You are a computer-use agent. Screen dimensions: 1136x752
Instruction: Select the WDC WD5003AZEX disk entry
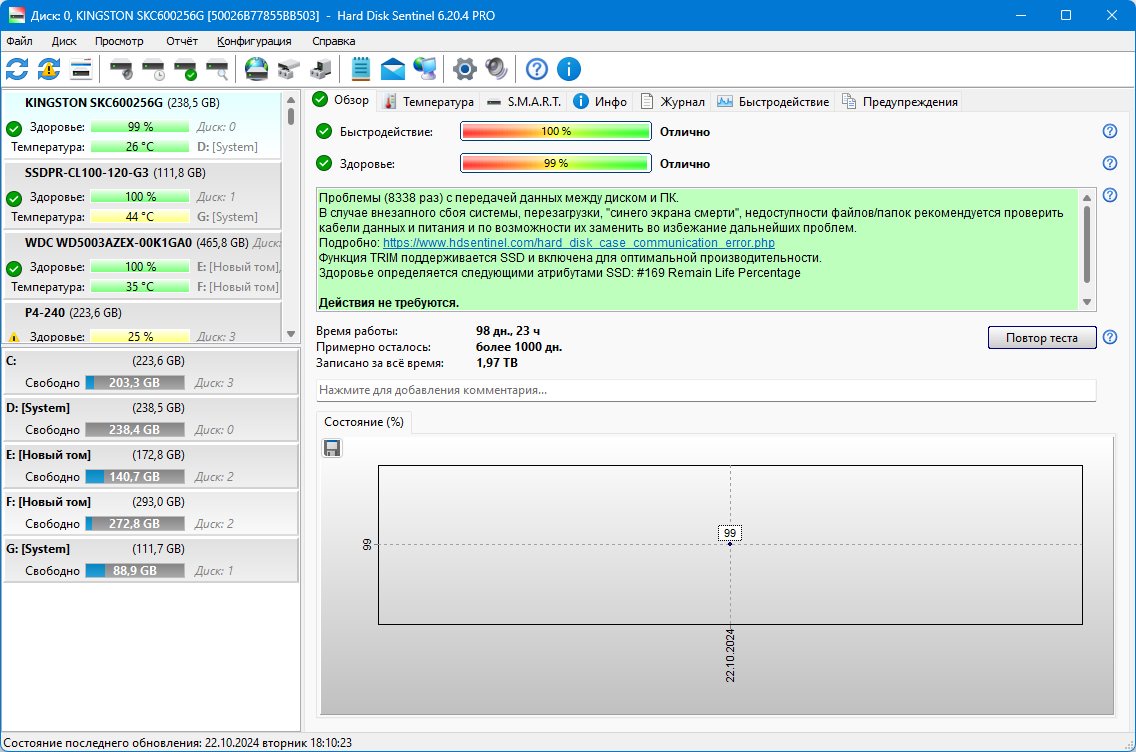click(143, 264)
